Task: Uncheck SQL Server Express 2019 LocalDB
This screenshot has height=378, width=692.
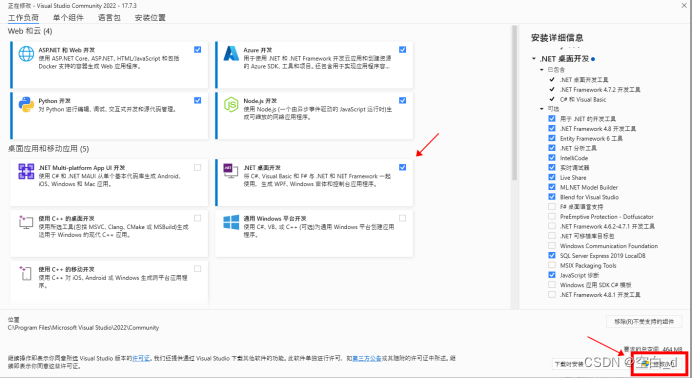Action: coord(552,255)
